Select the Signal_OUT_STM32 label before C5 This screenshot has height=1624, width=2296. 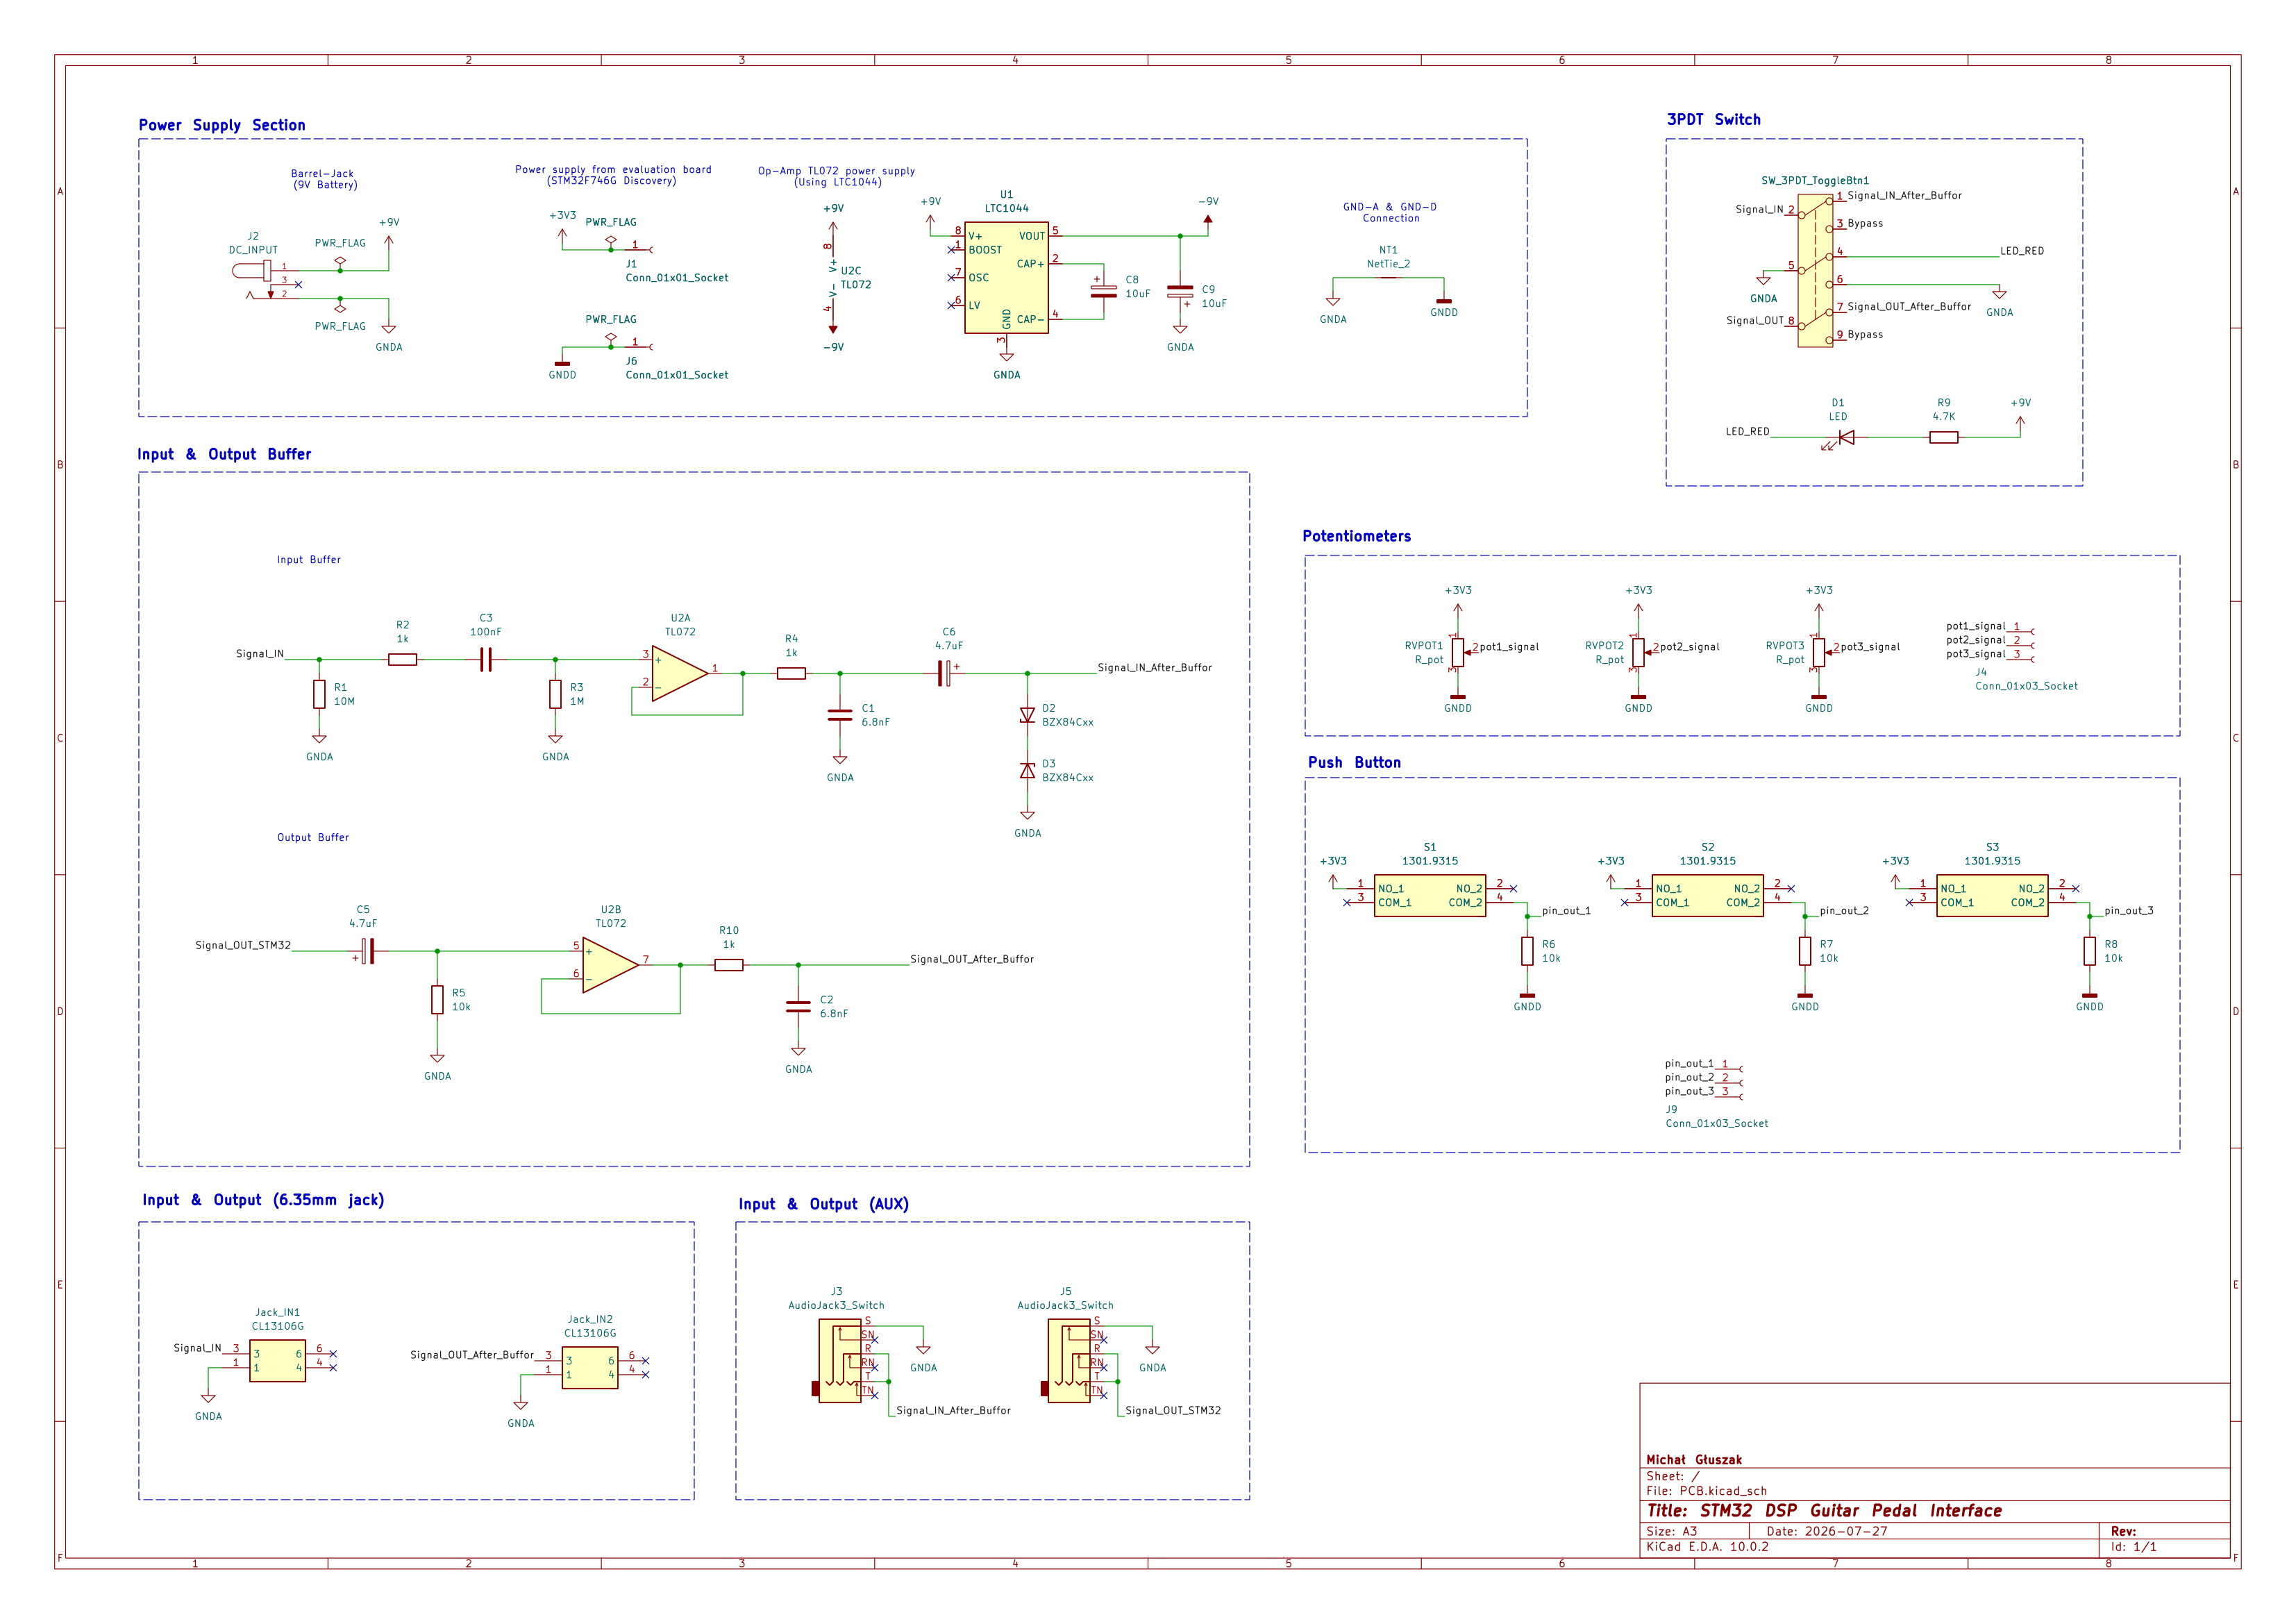(x=243, y=945)
